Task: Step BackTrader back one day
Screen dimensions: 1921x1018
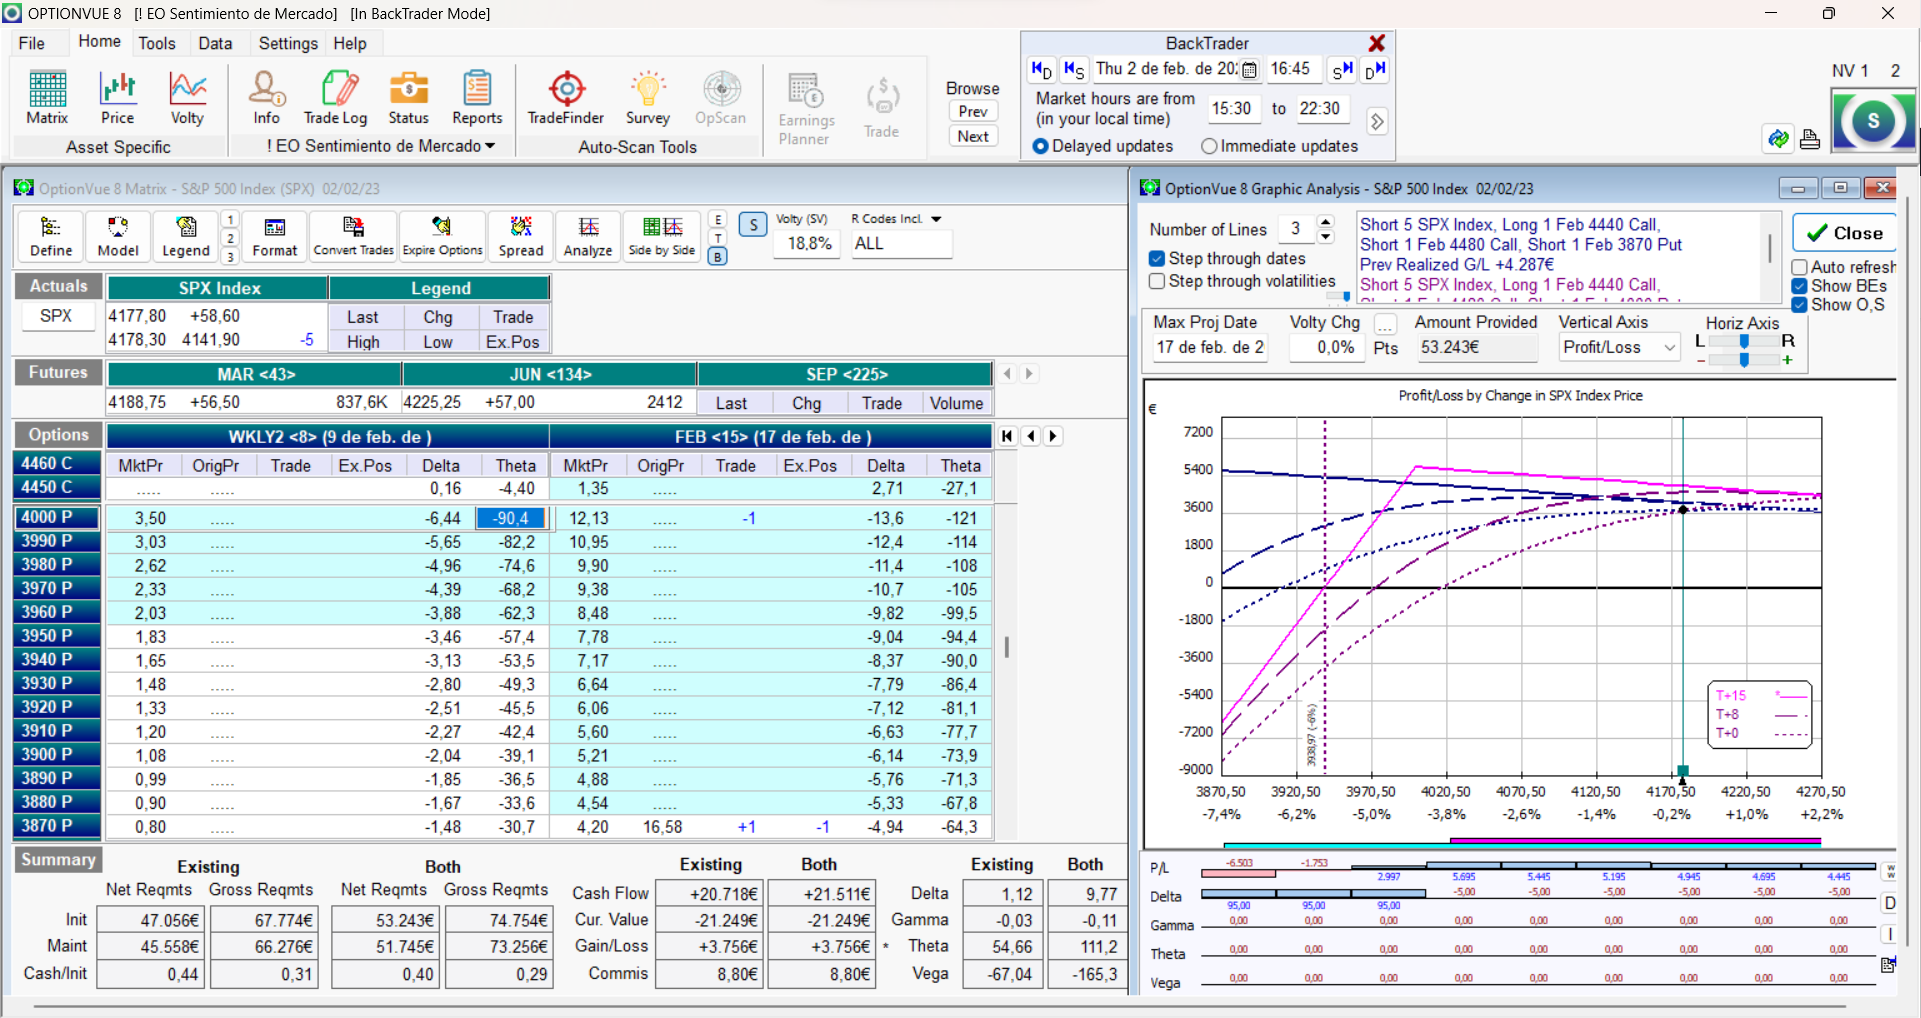Action: [1042, 69]
